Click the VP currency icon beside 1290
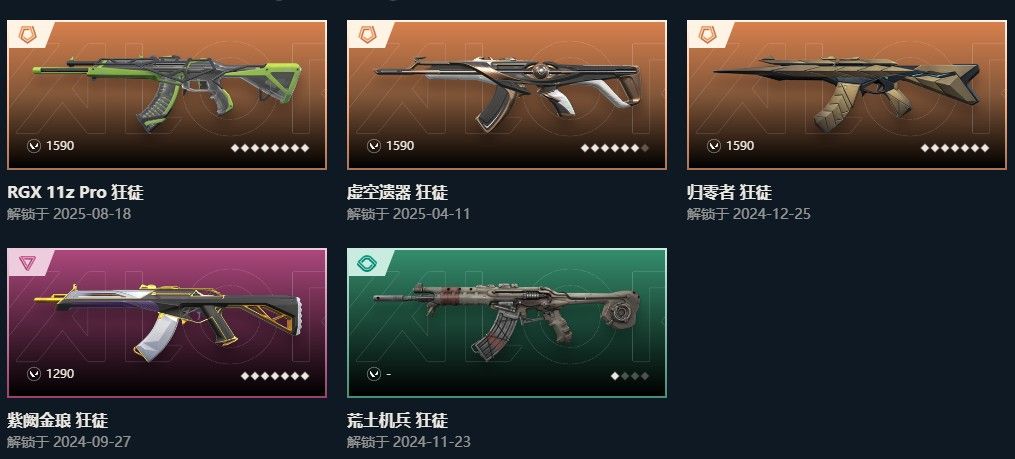This screenshot has height=459, width=1015. pyautogui.click(x=34, y=374)
